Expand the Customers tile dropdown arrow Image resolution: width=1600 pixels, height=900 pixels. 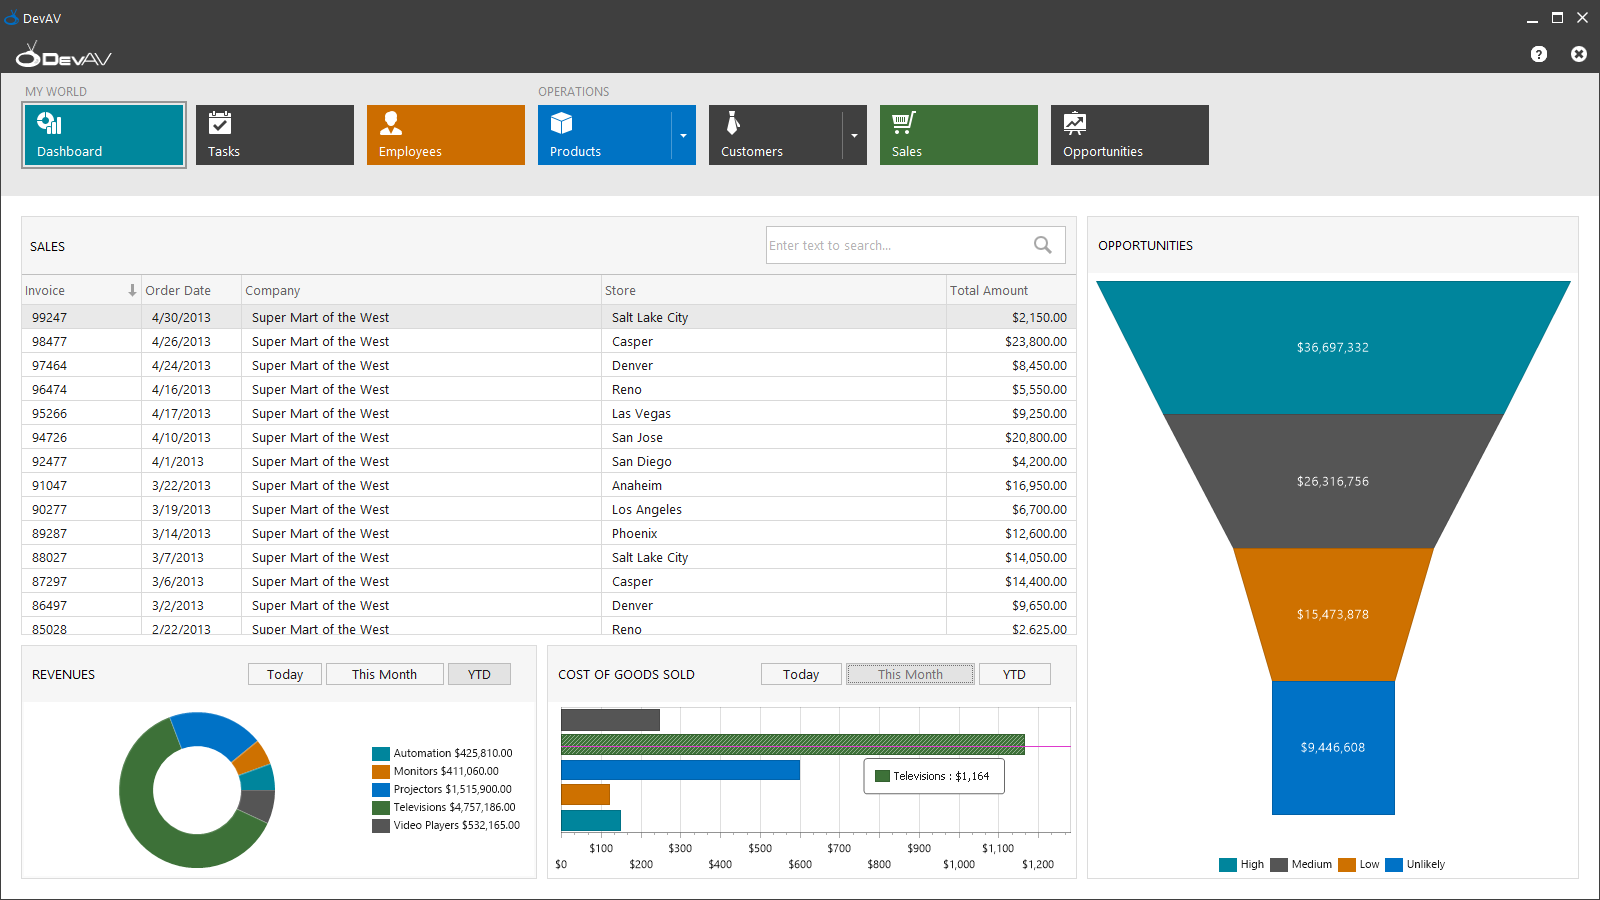pyautogui.click(x=855, y=135)
